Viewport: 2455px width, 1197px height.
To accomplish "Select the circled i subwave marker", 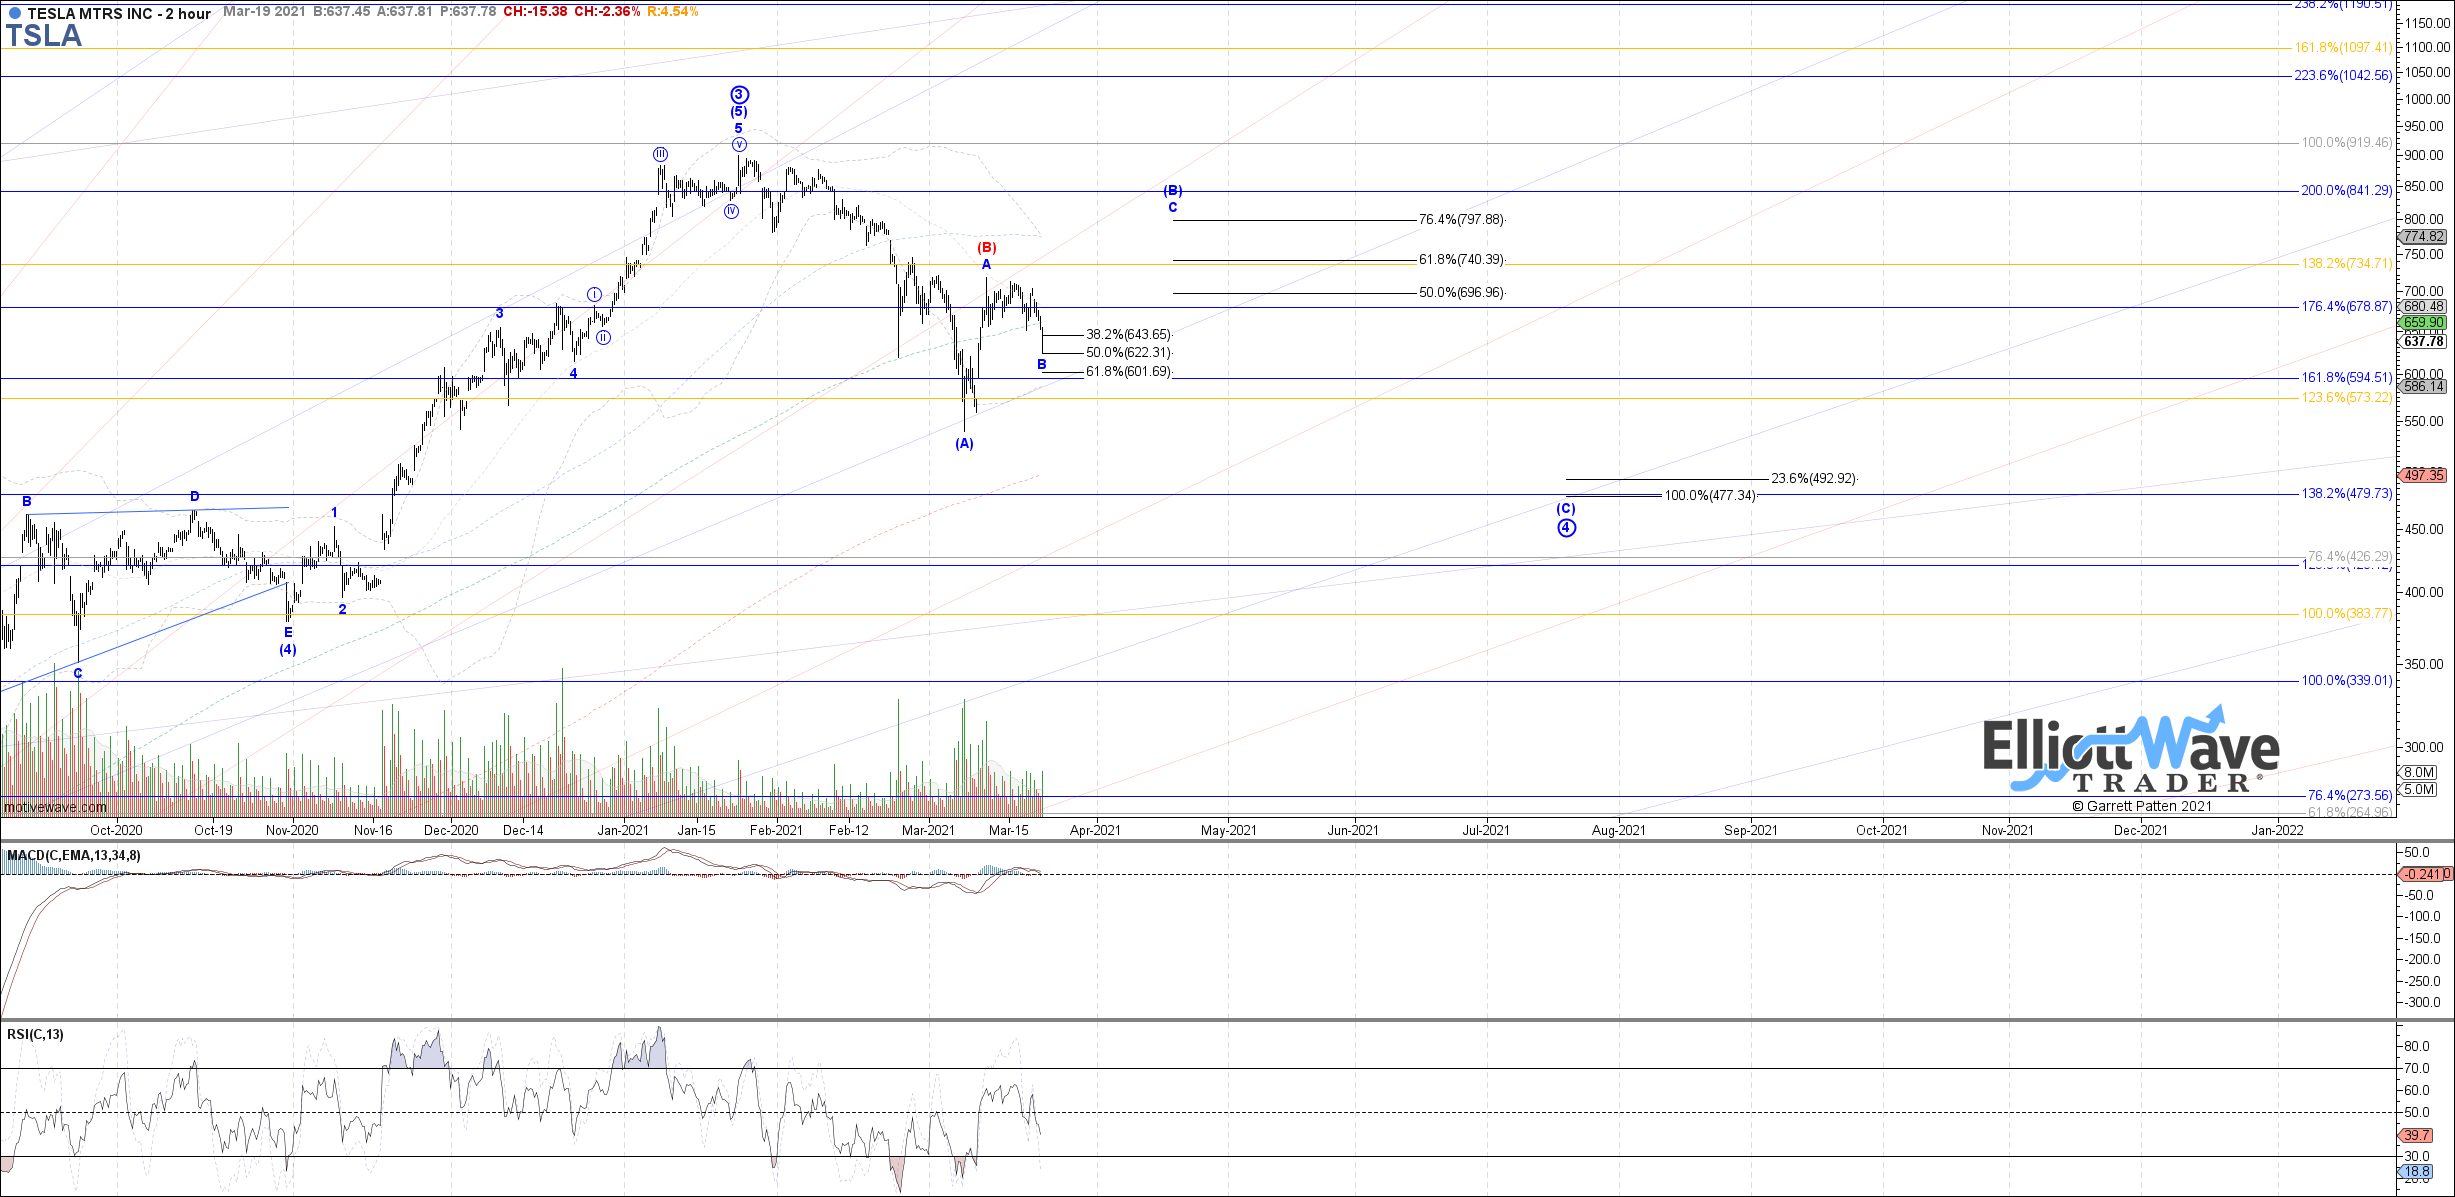I will (594, 294).
